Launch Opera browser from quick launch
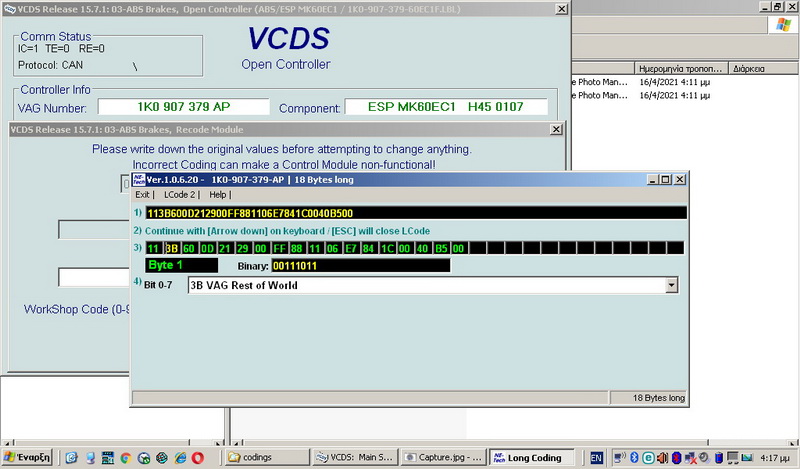 click(x=197, y=458)
